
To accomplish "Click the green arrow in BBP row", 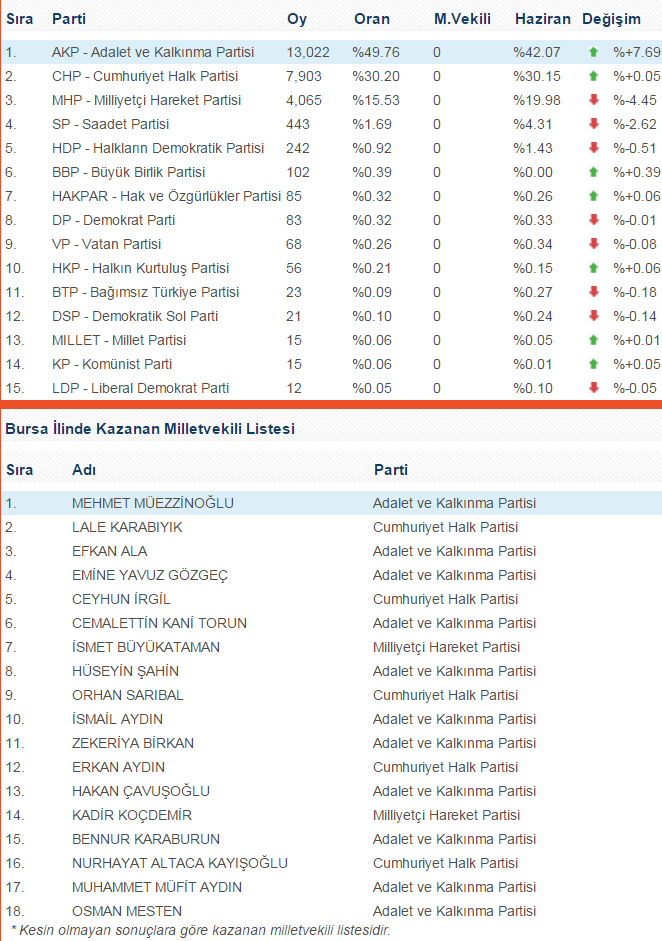I will tap(593, 172).
